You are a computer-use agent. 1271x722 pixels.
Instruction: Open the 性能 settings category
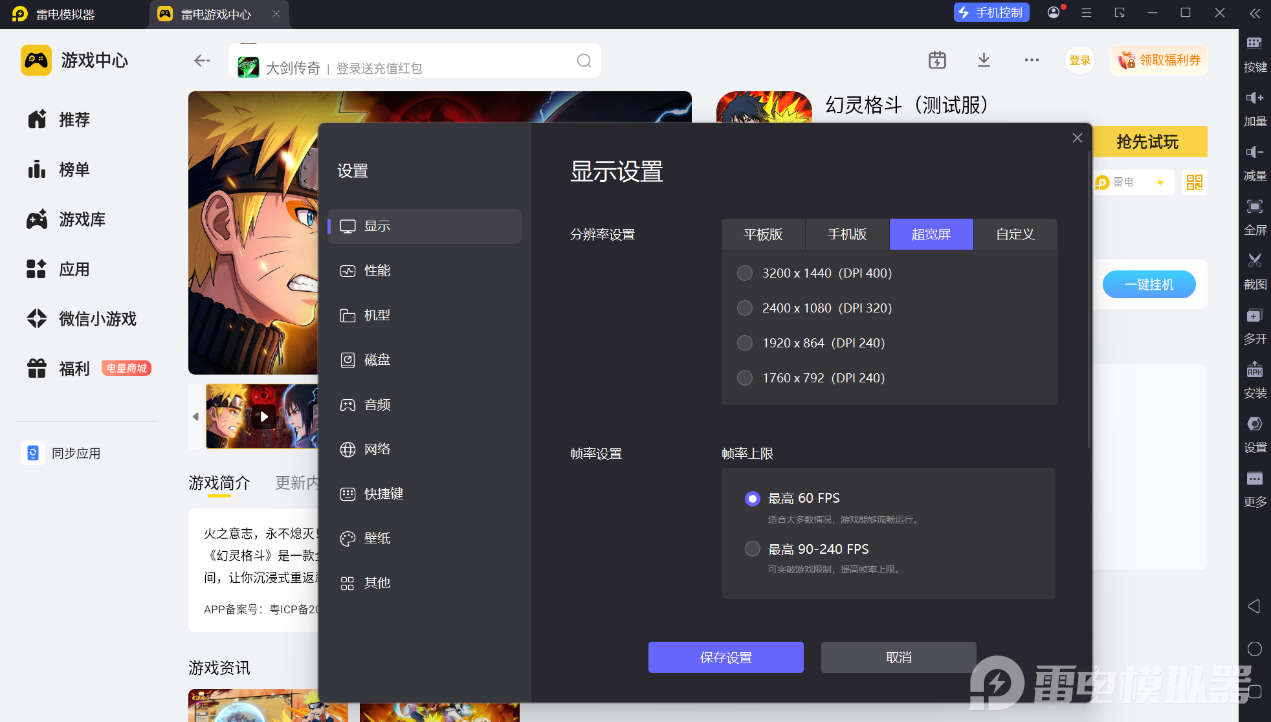click(x=424, y=270)
